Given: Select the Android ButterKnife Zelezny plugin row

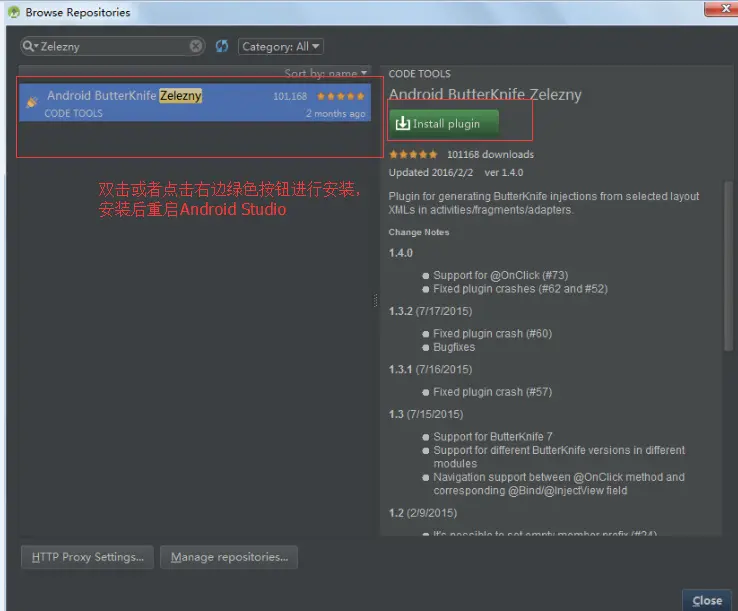Looking at the screenshot, I should pos(195,103).
